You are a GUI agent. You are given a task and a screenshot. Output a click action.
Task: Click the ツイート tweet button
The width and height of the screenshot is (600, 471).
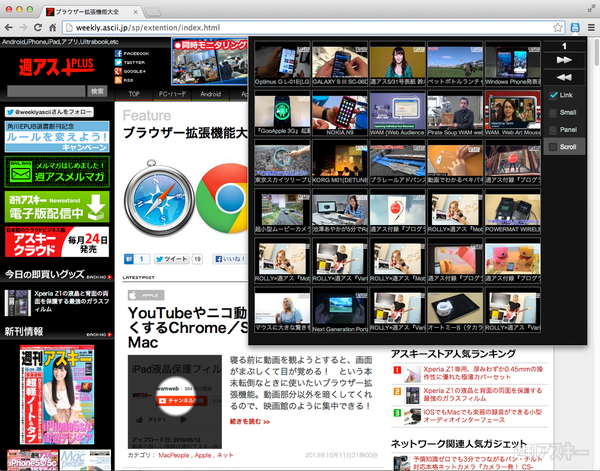171,259
